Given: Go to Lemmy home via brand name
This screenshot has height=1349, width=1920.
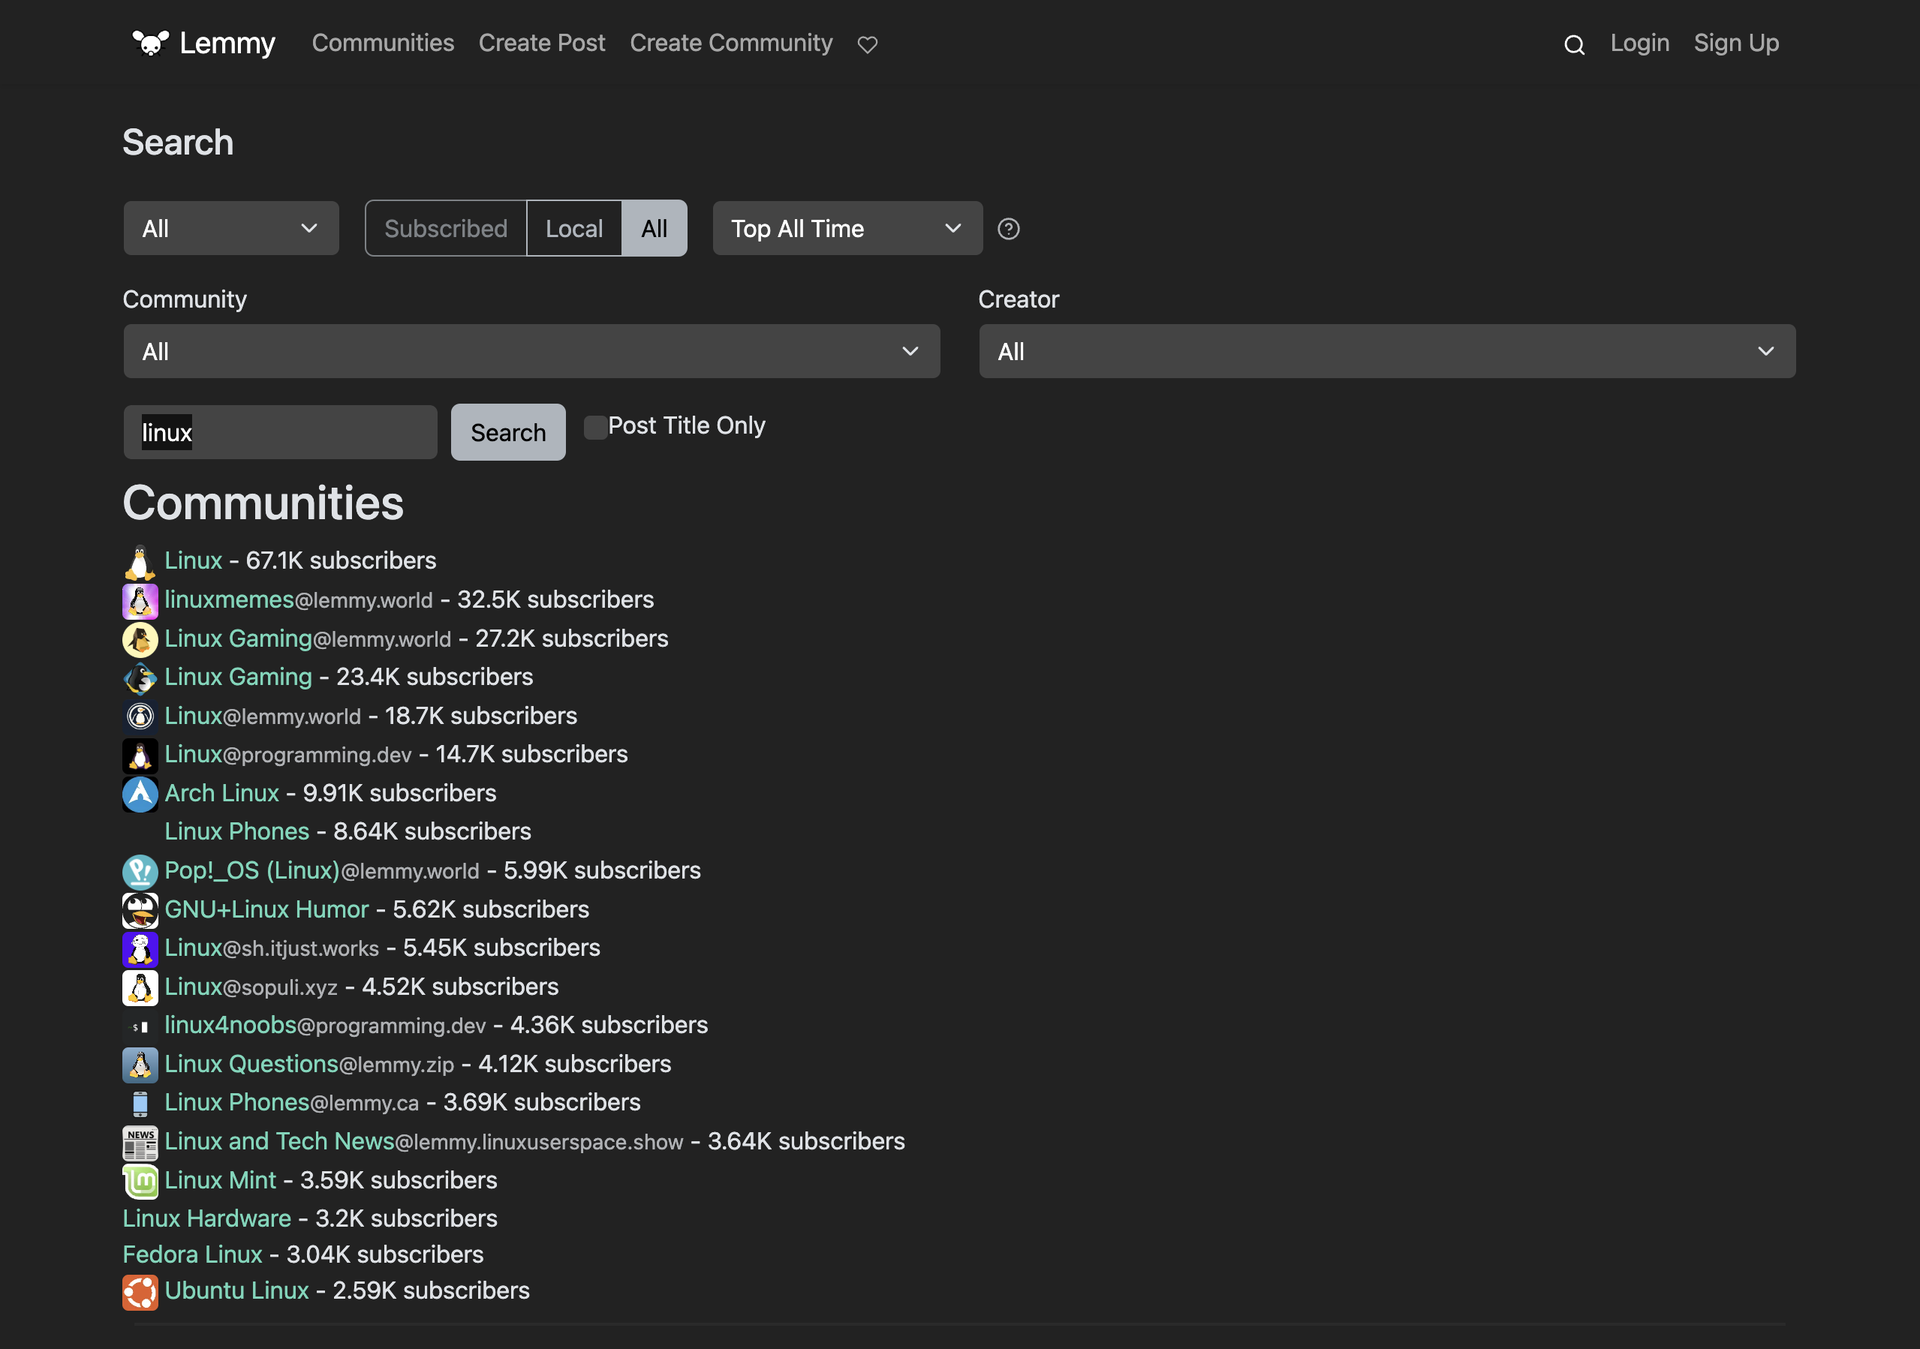Looking at the screenshot, I should point(227,43).
